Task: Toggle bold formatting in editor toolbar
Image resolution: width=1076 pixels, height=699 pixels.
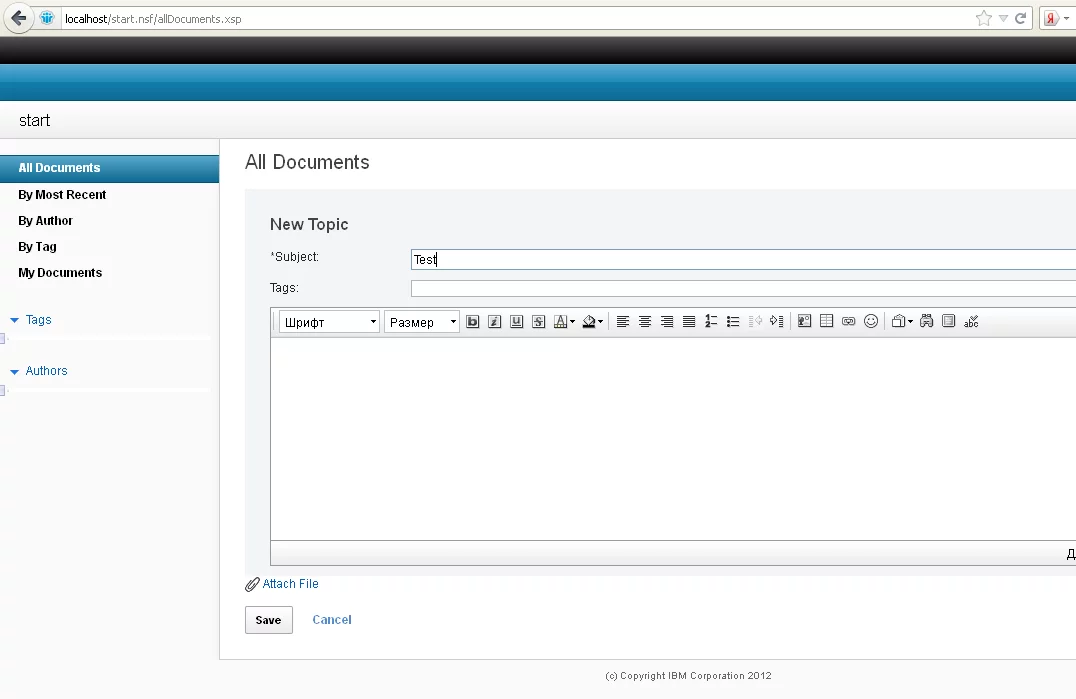Action: (x=473, y=322)
